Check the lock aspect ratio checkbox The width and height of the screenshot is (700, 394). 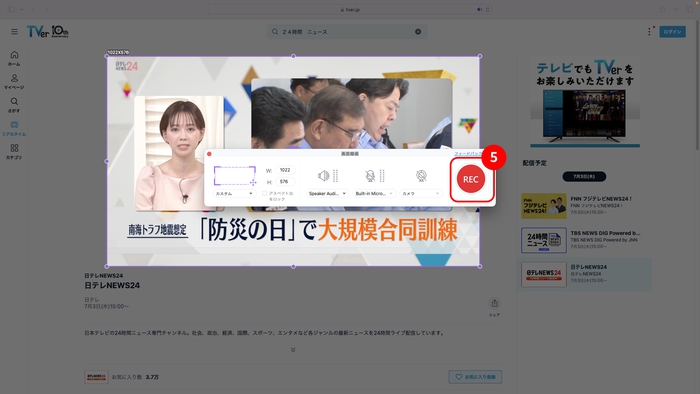pyautogui.click(x=264, y=193)
